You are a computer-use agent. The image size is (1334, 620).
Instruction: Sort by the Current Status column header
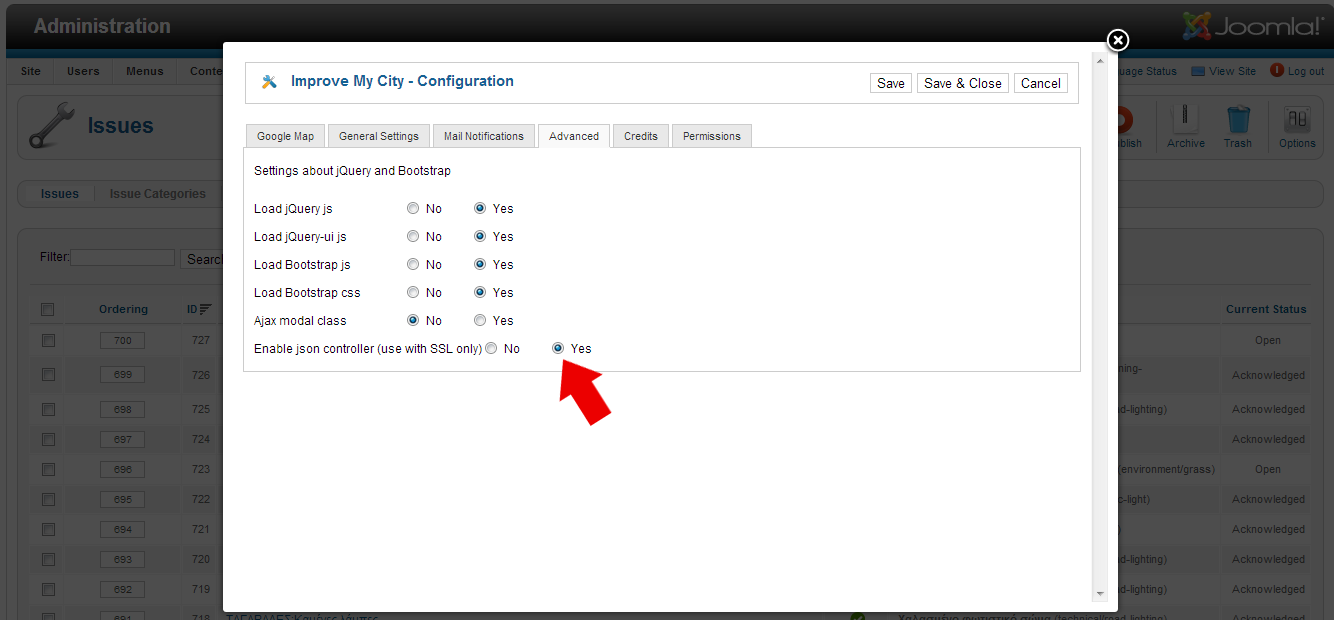click(x=1266, y=309)
